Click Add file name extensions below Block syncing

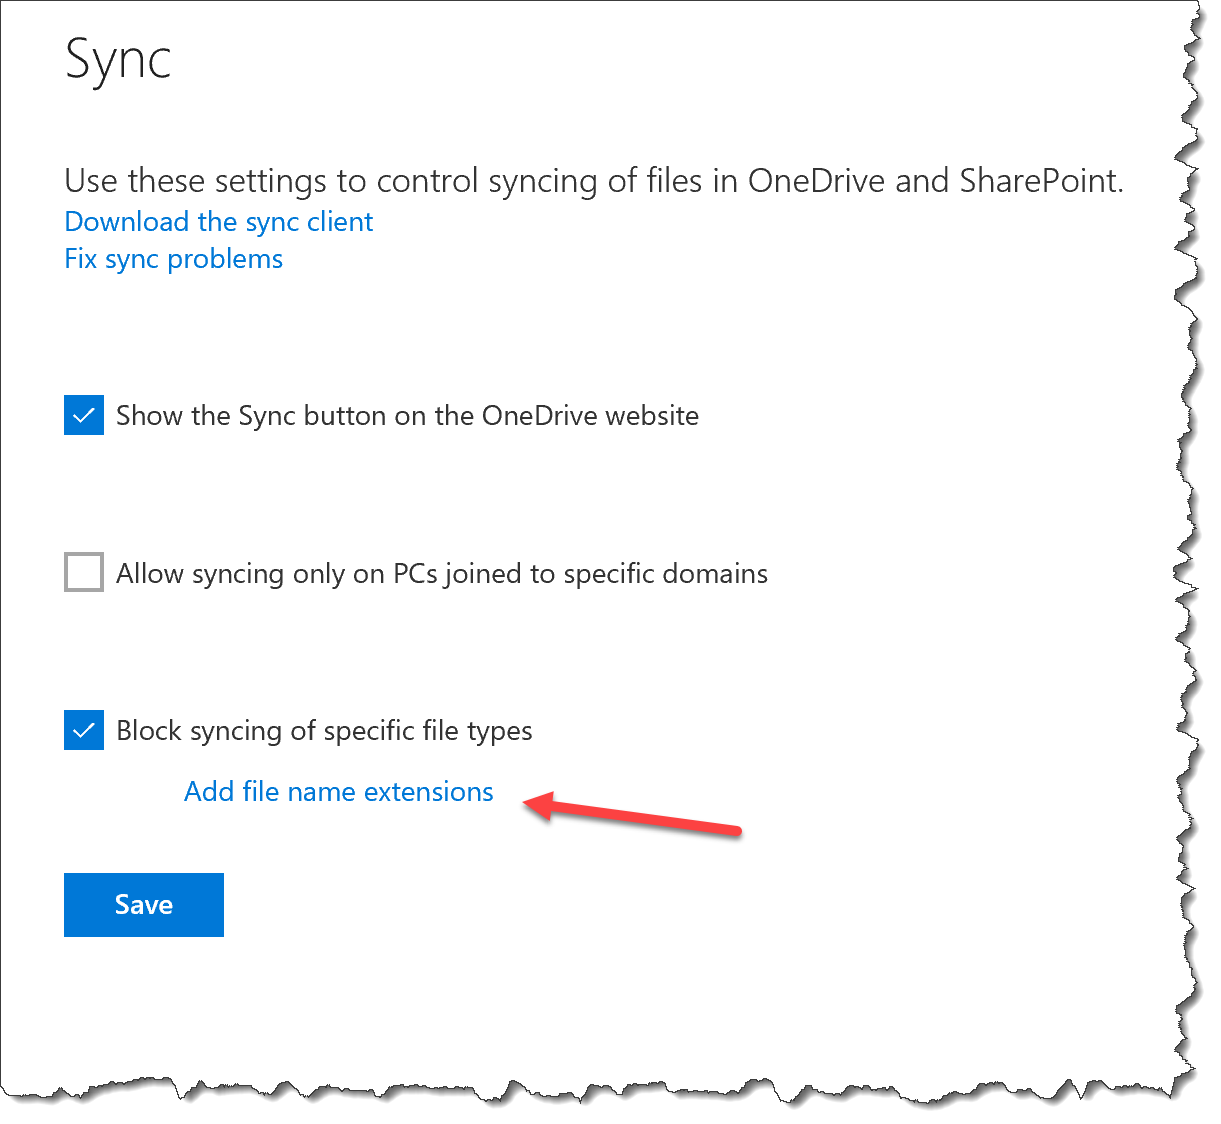tap(338, 791)
